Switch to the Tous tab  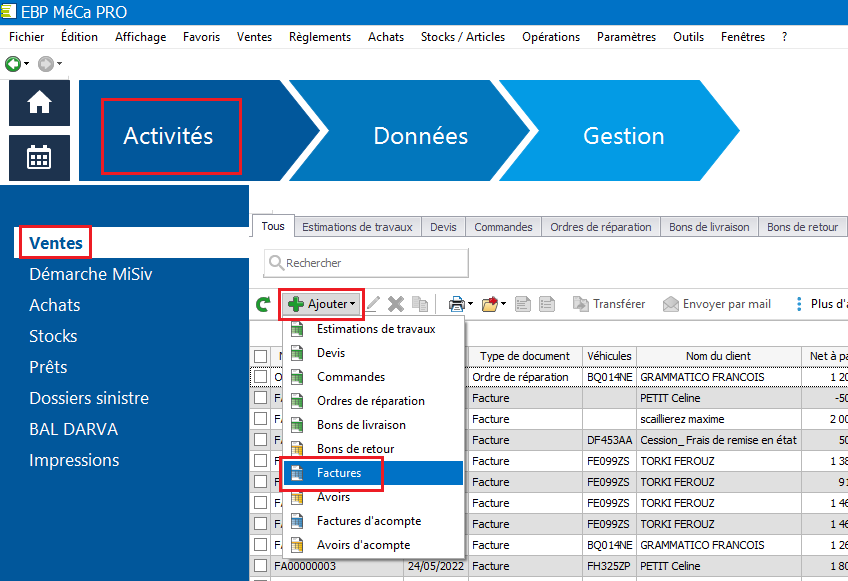(273, 226)
